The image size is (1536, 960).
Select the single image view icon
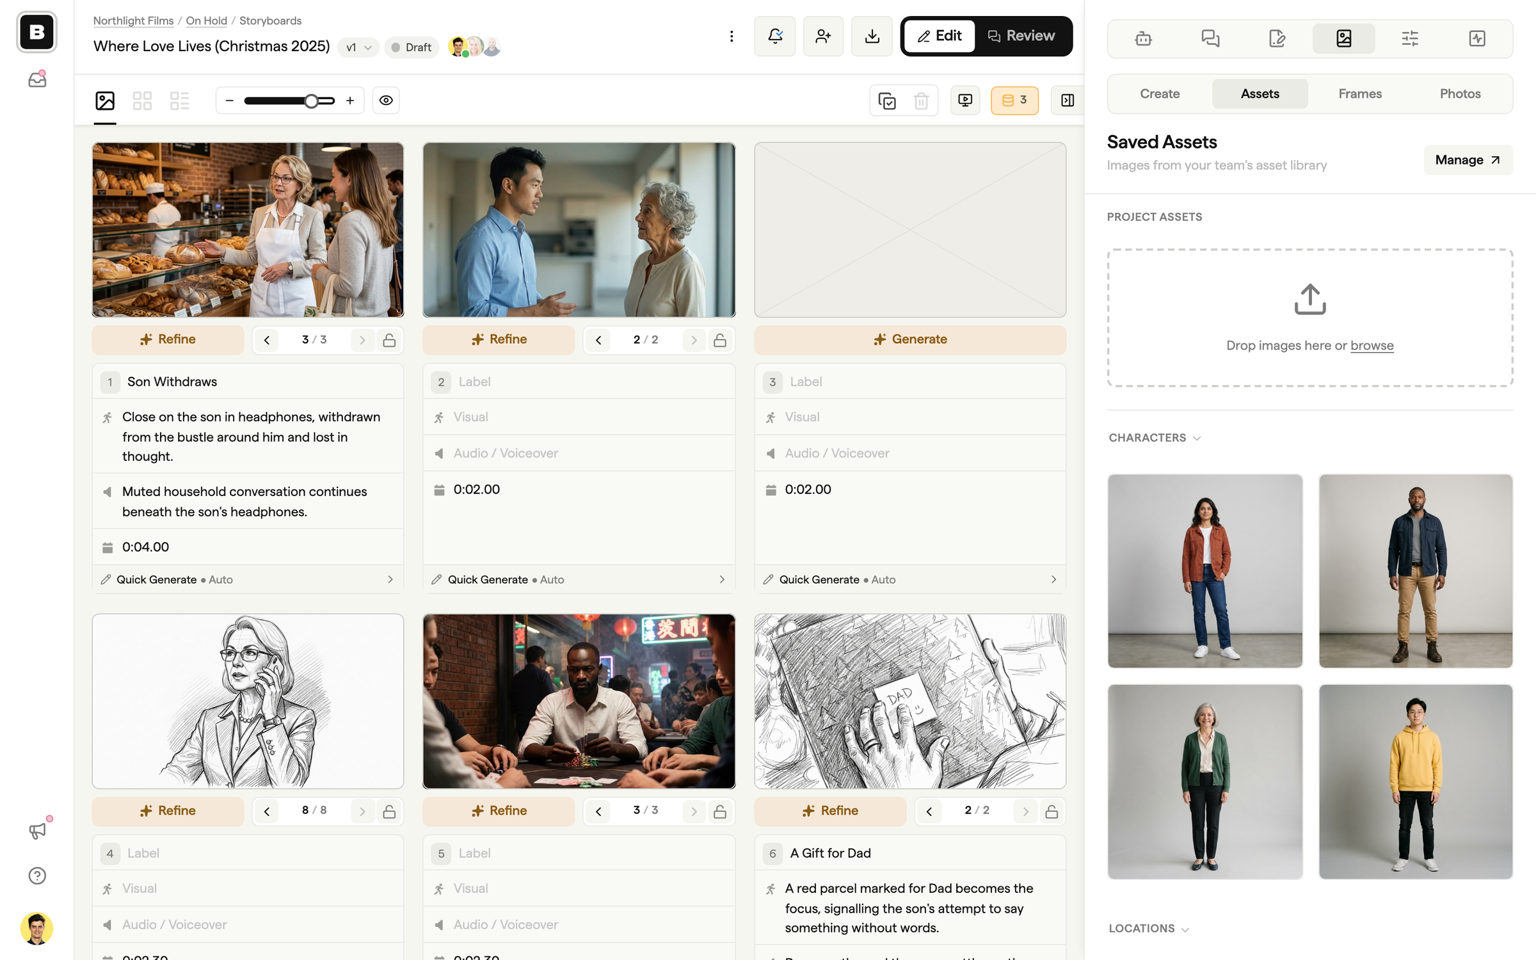pos(105,100)
